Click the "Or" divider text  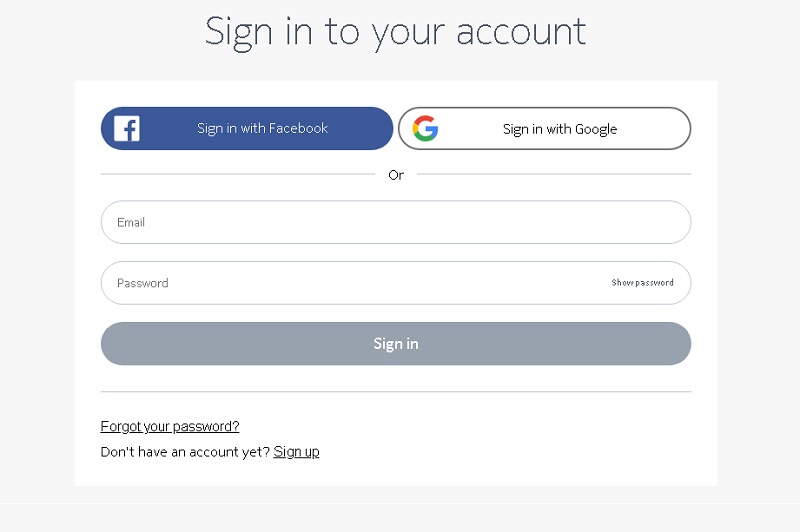pos(396,175)
